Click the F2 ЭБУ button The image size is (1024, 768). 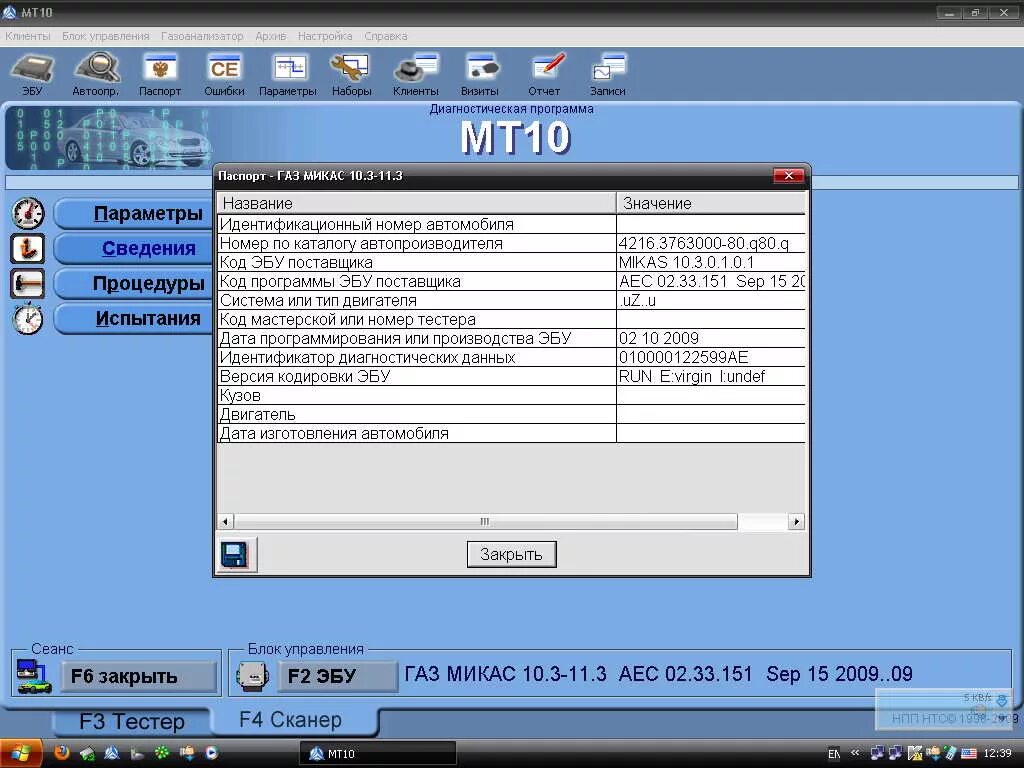coord(338,677)
